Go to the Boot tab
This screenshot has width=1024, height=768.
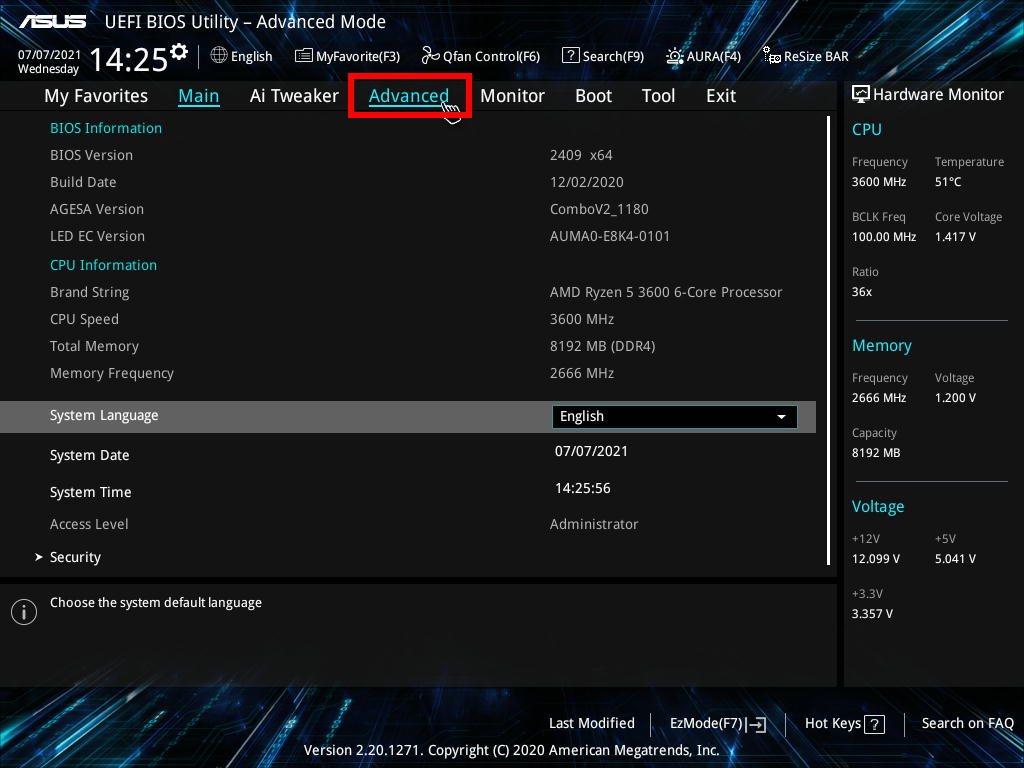pos(593,96)
